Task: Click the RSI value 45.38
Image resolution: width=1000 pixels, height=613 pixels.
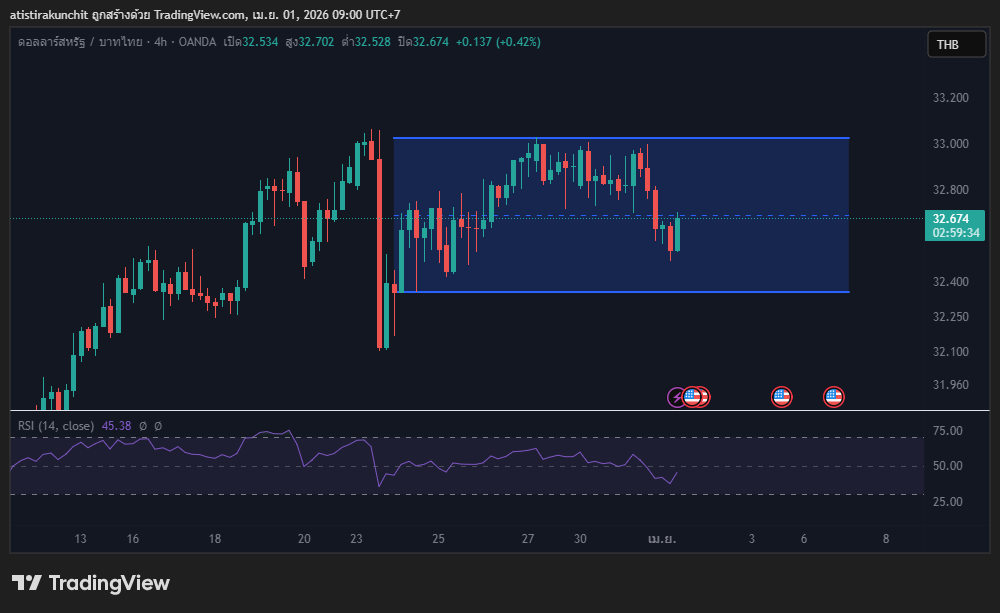Action: pos(117,426)
